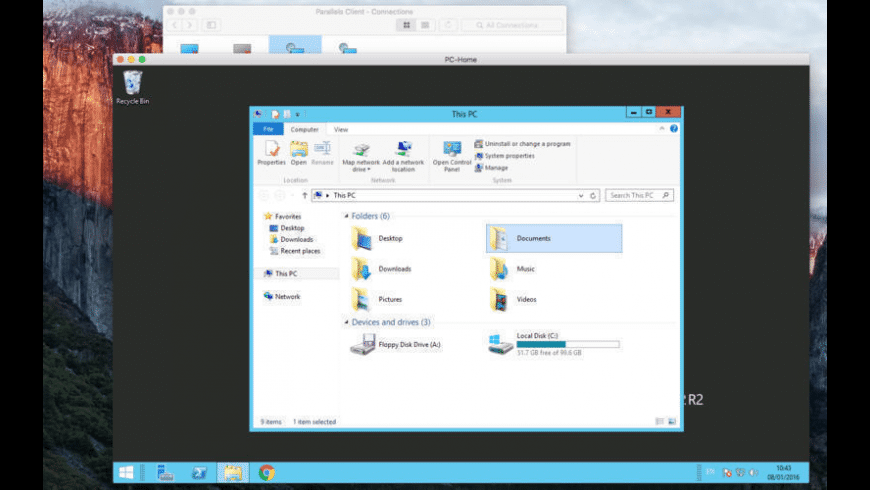Click the quick access Properties icon in title bar
Viewport: 870px width, 490px height.
[275, 114]
